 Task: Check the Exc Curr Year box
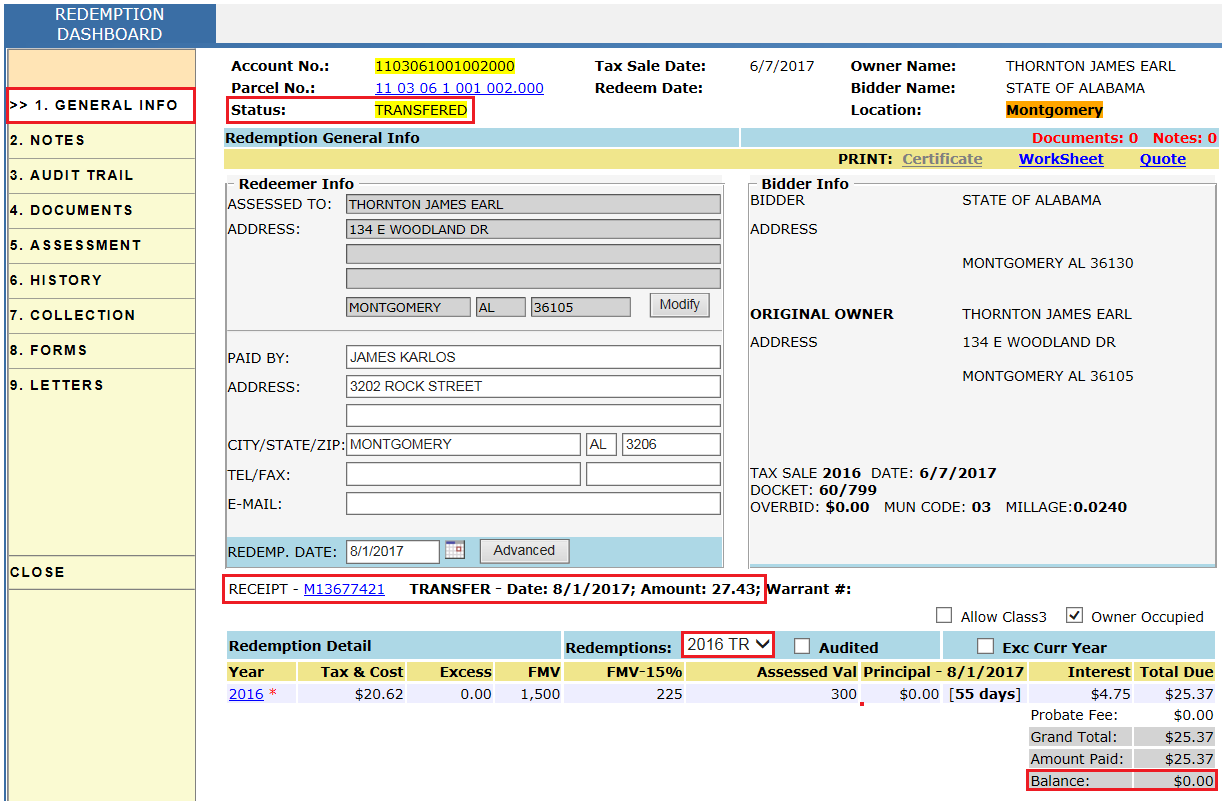[x=985, y=646]
